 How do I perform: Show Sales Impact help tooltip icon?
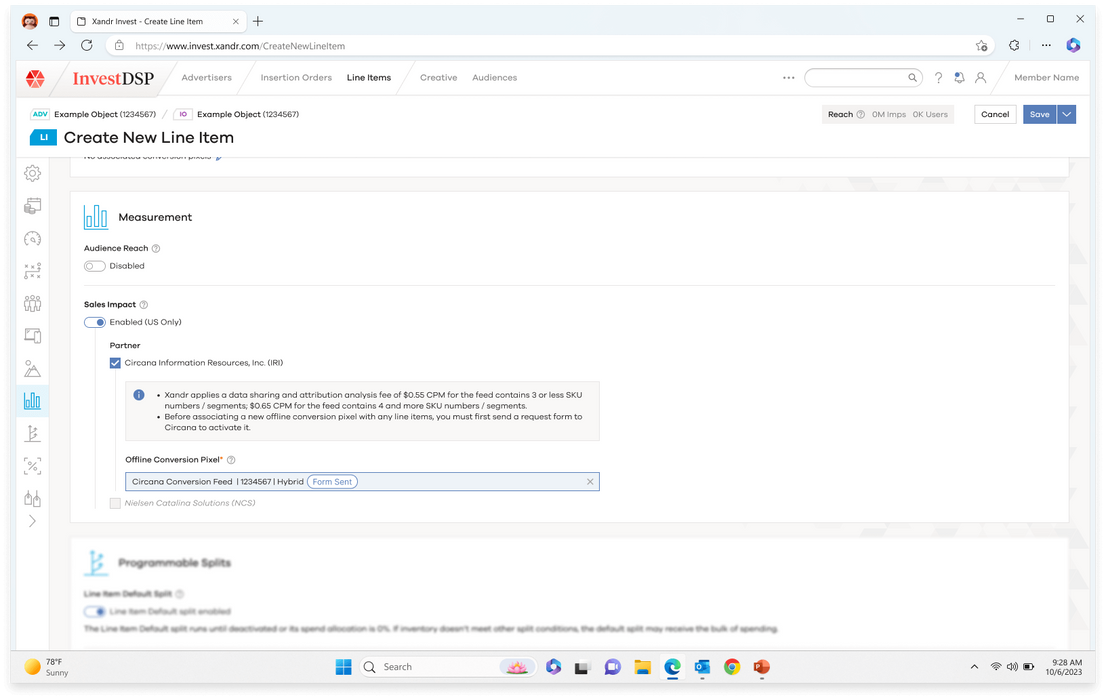(144, 305)
